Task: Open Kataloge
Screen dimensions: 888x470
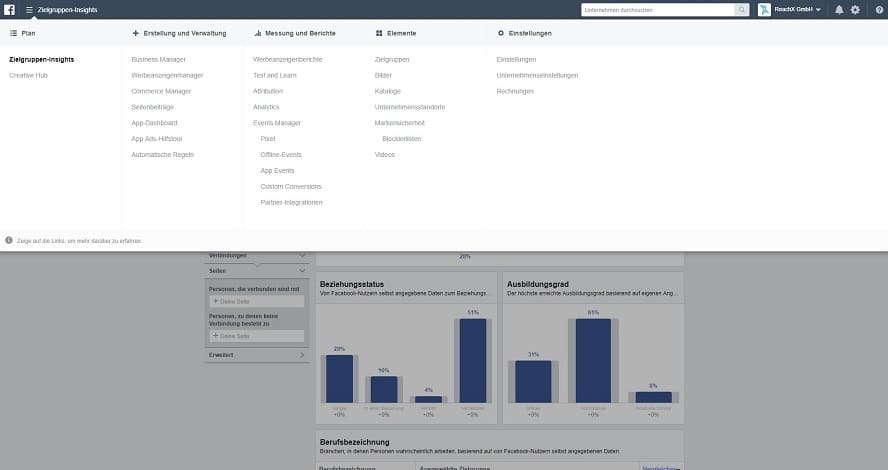Action: pyautogui.click(x=387, y=91)
